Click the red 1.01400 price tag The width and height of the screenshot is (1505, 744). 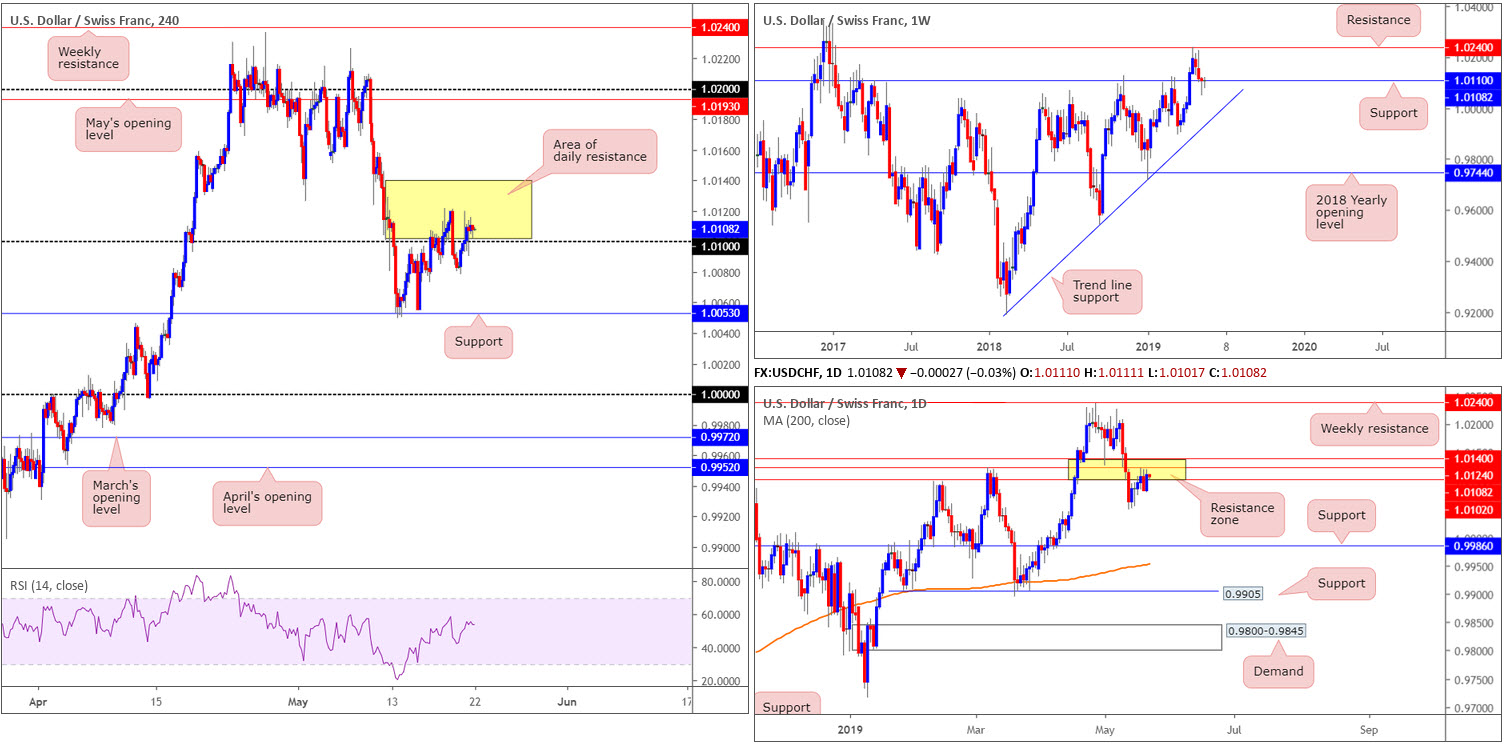(1475, 459)
